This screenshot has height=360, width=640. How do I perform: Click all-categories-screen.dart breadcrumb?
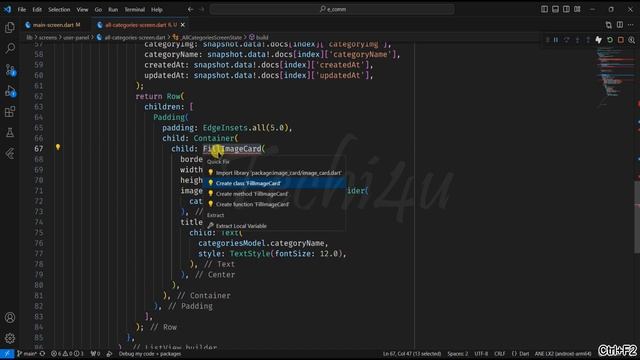pyautogui.click(x=131, y=37)
